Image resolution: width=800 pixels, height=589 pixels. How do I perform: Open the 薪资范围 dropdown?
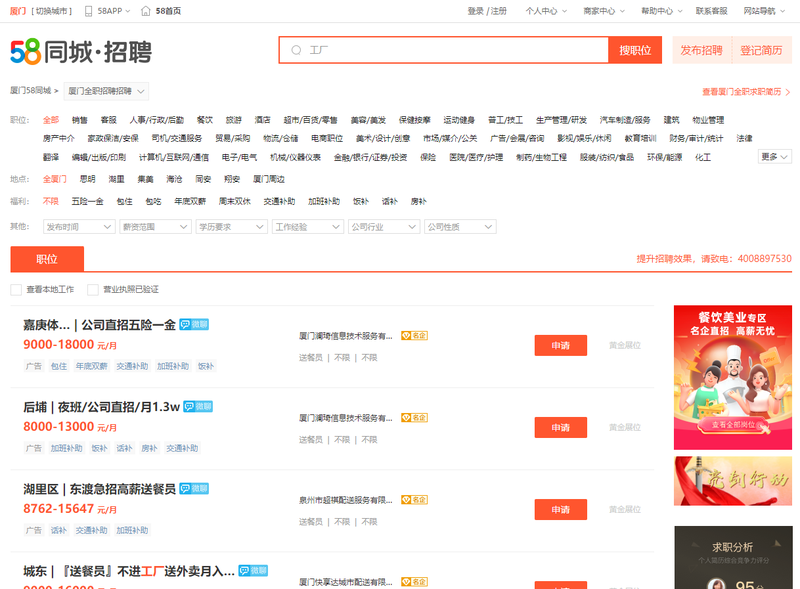click(x=155, y=227)
